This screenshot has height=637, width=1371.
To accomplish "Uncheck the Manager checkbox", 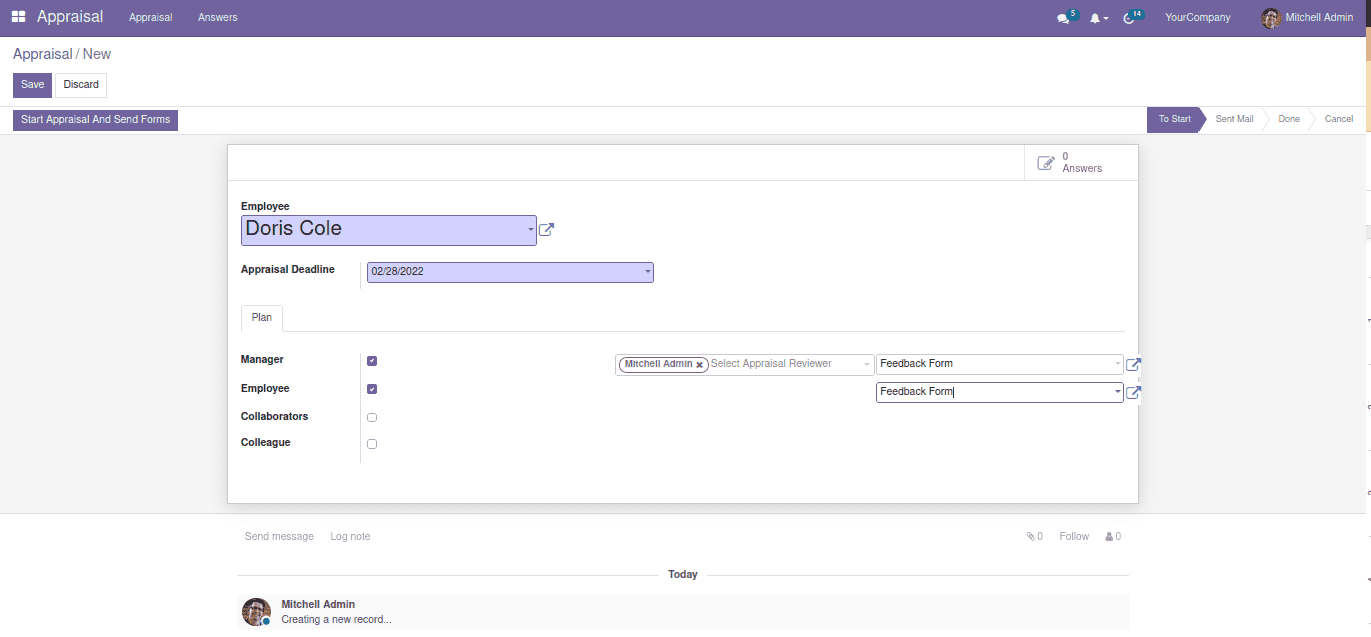I will pos(372,361).
